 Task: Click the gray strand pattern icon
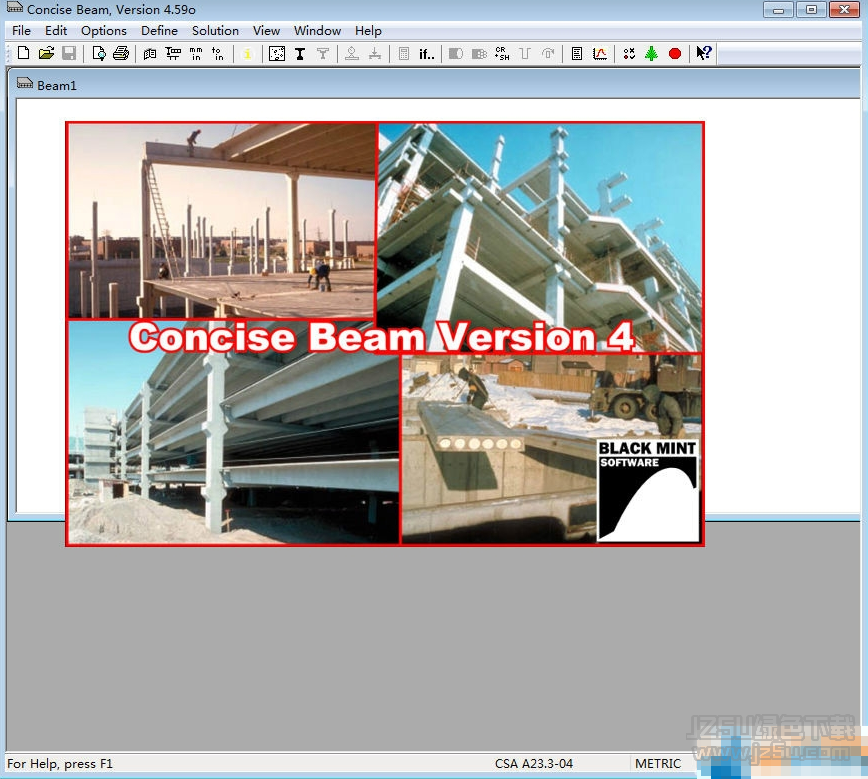(x=479, y=54)
